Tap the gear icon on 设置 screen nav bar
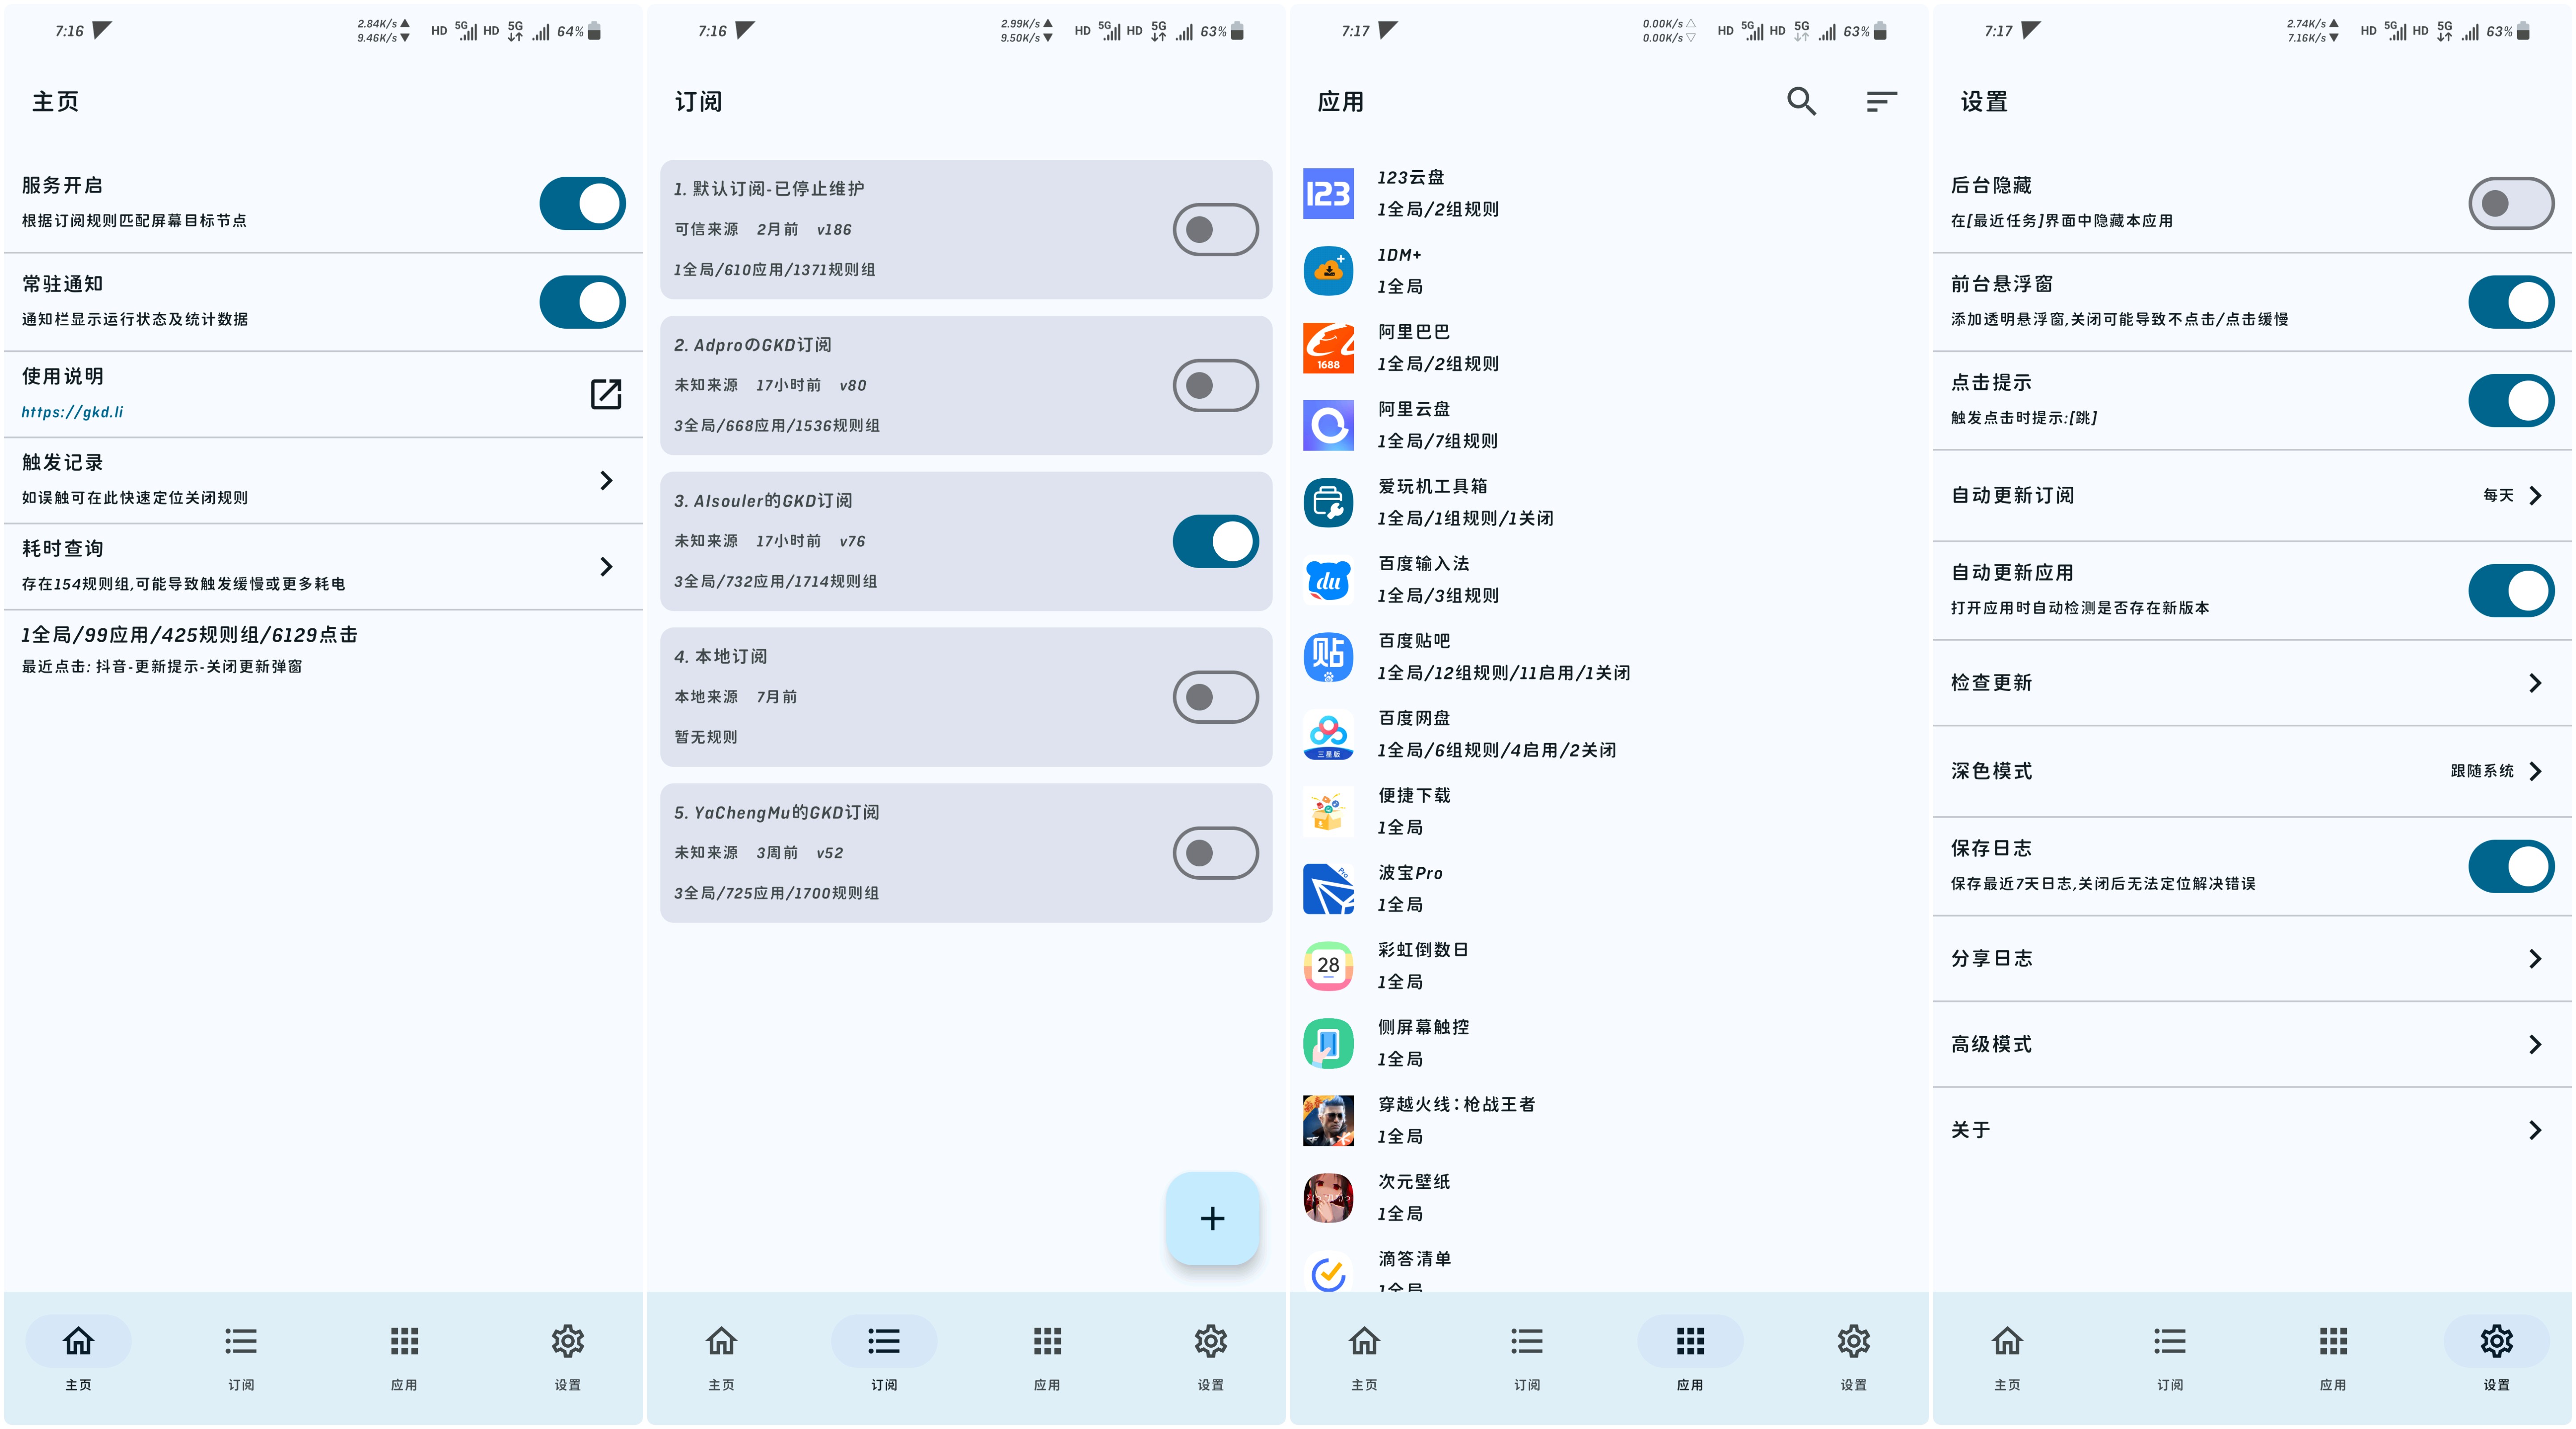This screenshot has width=2576, height=1429. [2496, 1340]
